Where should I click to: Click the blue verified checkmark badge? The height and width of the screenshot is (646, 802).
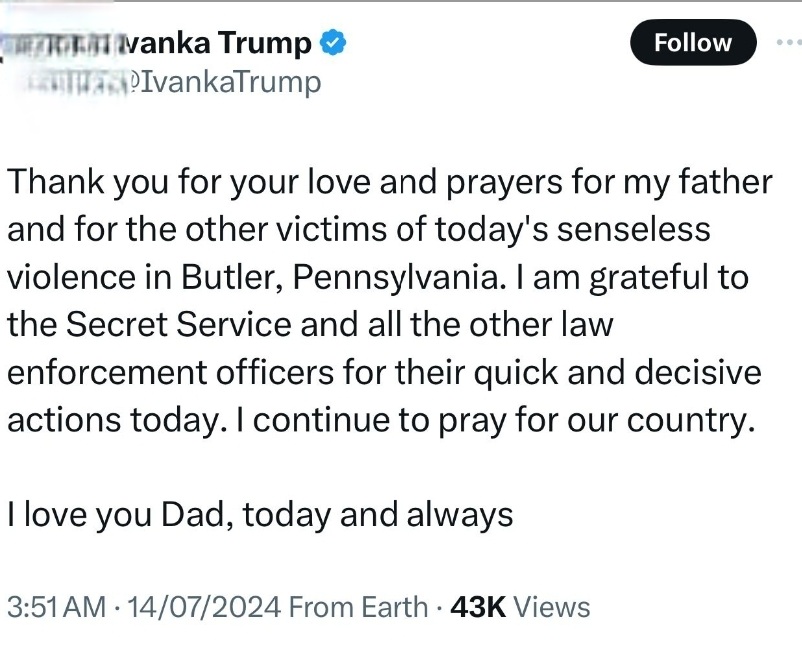[333, 43]
